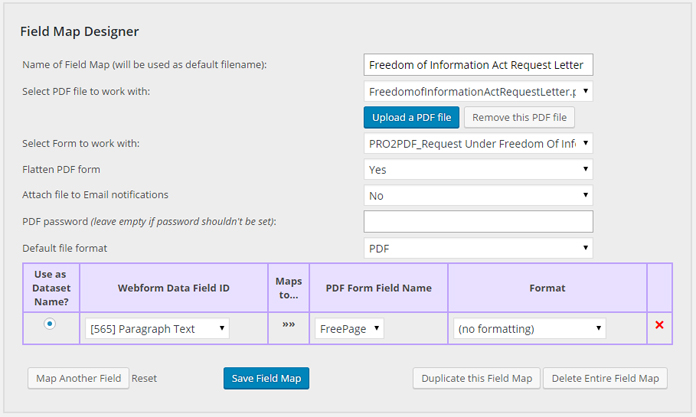Open the Select Form to work with dropdown
Viewport: 696px width, 417px height.
tap(478, 143)
